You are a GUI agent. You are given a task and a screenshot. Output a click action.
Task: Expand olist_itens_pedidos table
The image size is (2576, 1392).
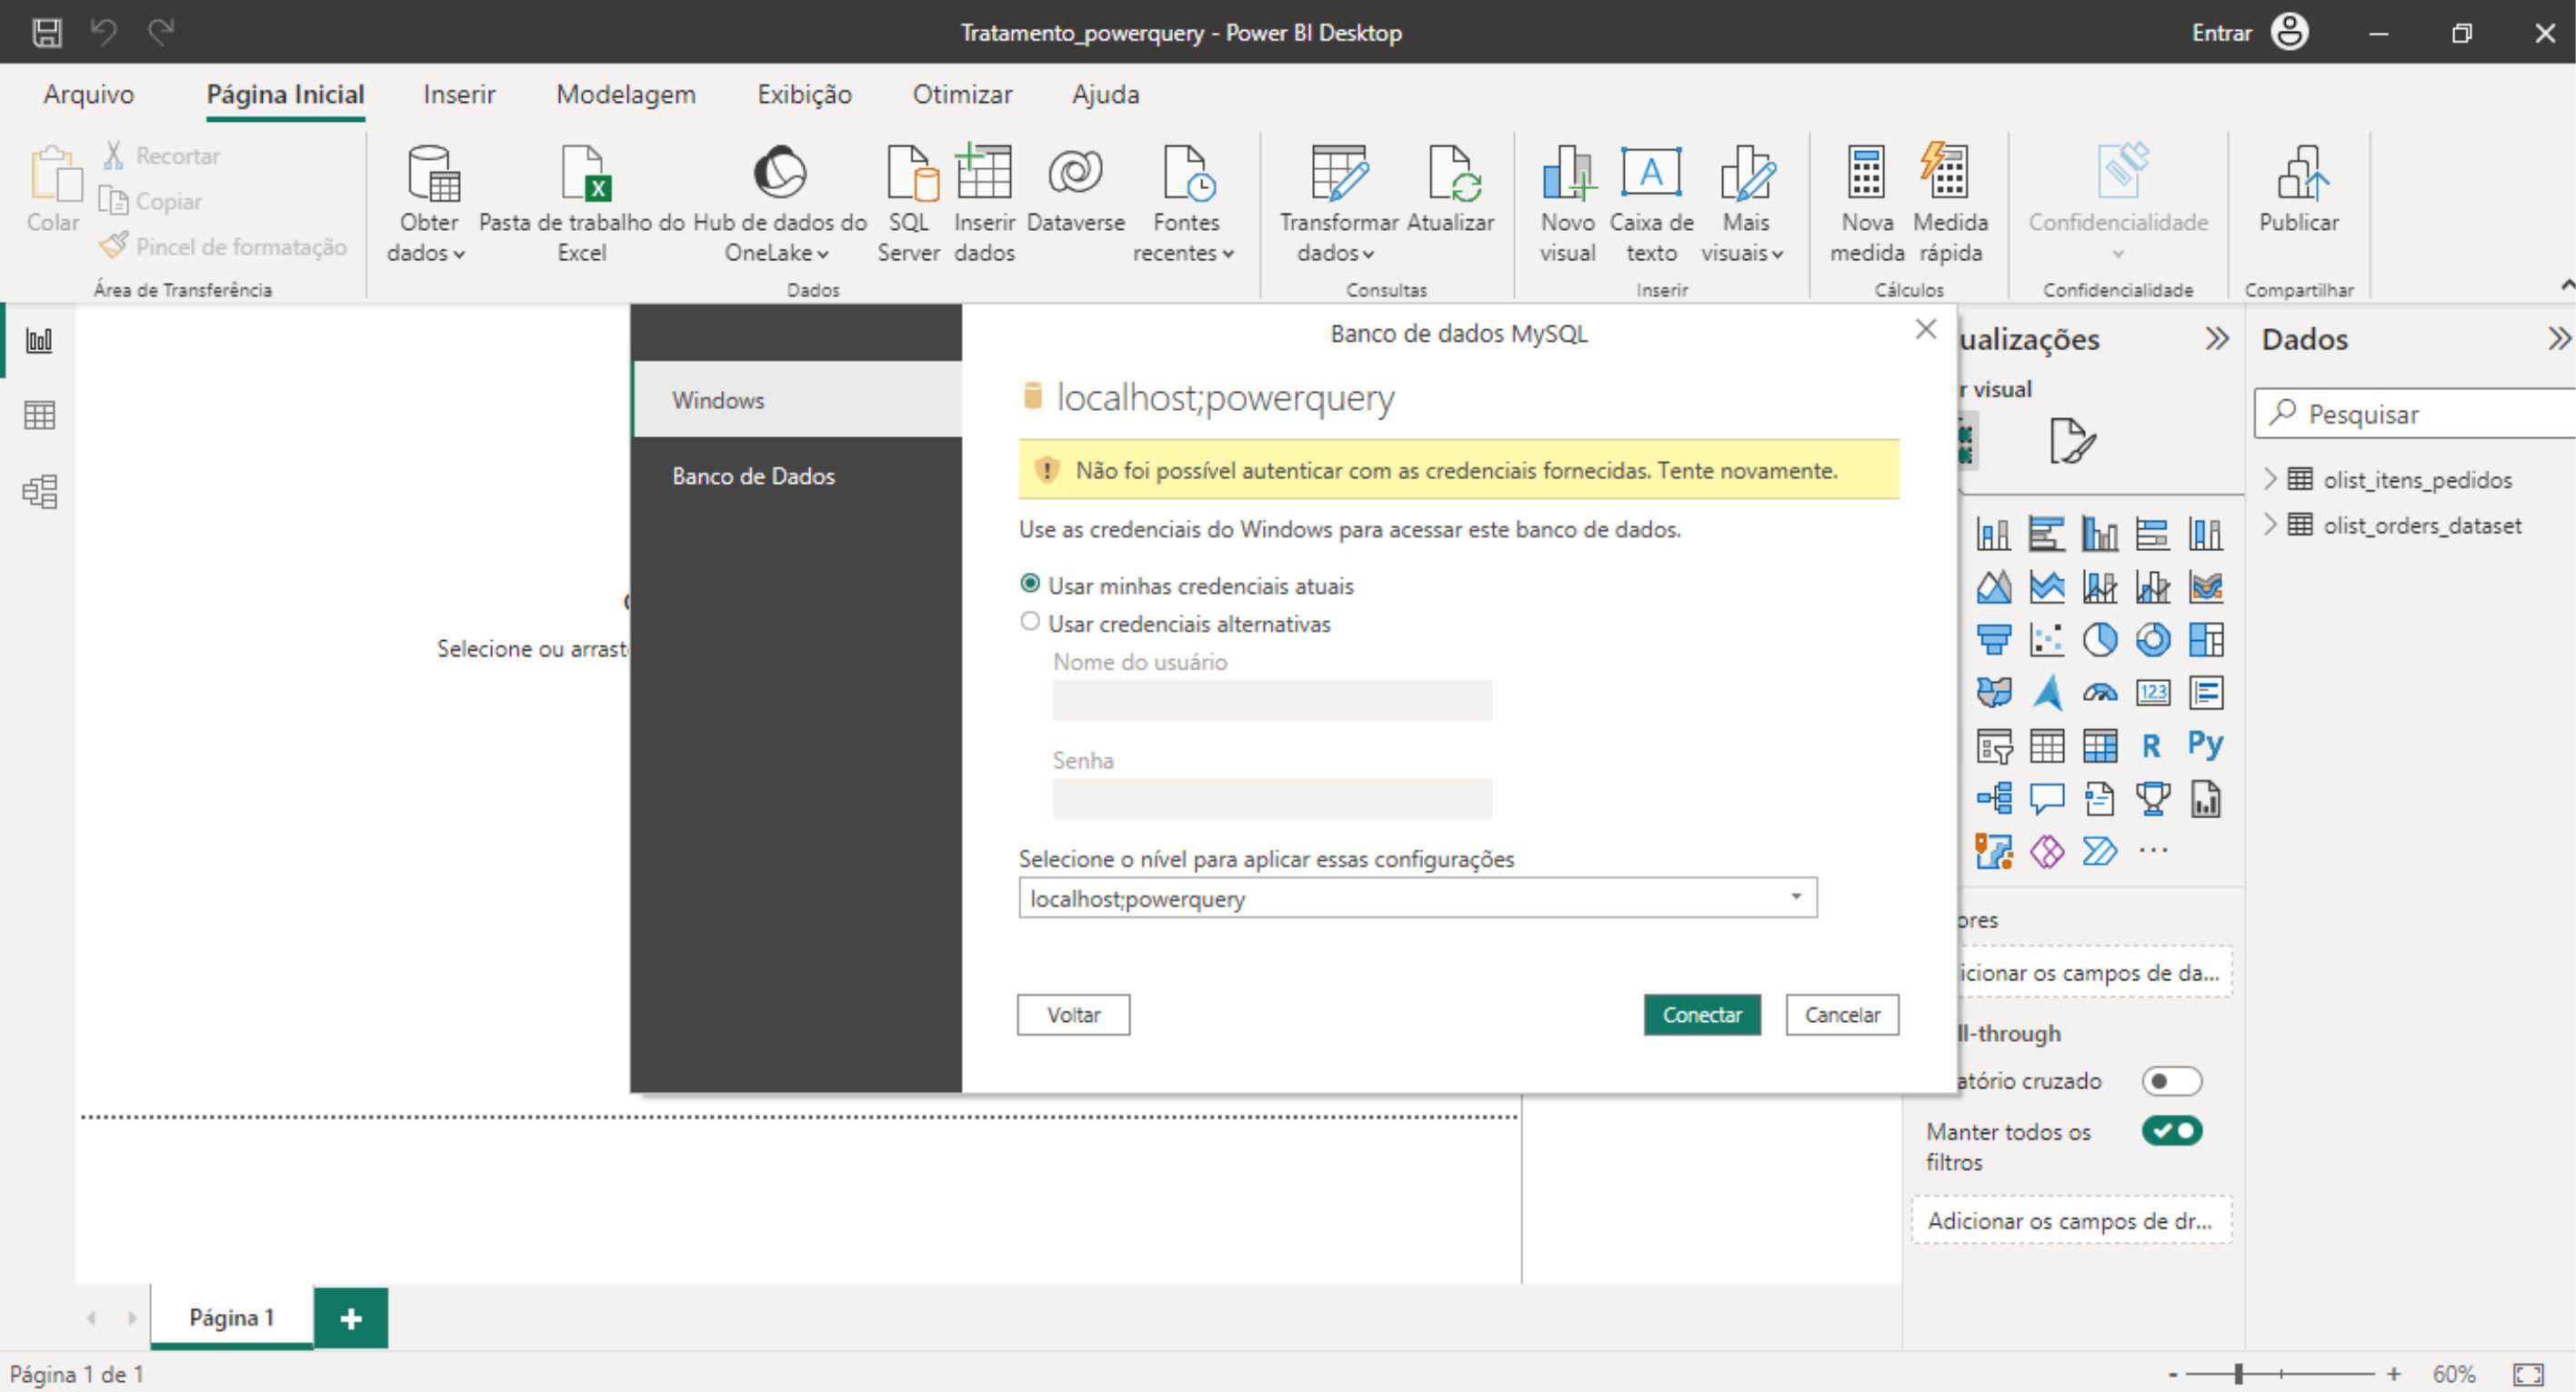coord(2270,479)
